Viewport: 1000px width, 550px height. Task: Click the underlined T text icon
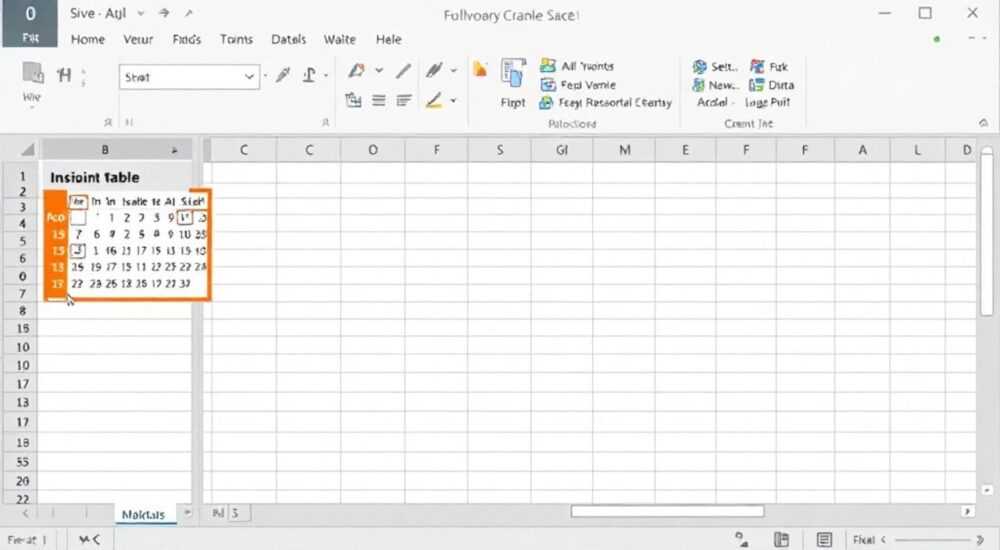(x=309, y=75)
